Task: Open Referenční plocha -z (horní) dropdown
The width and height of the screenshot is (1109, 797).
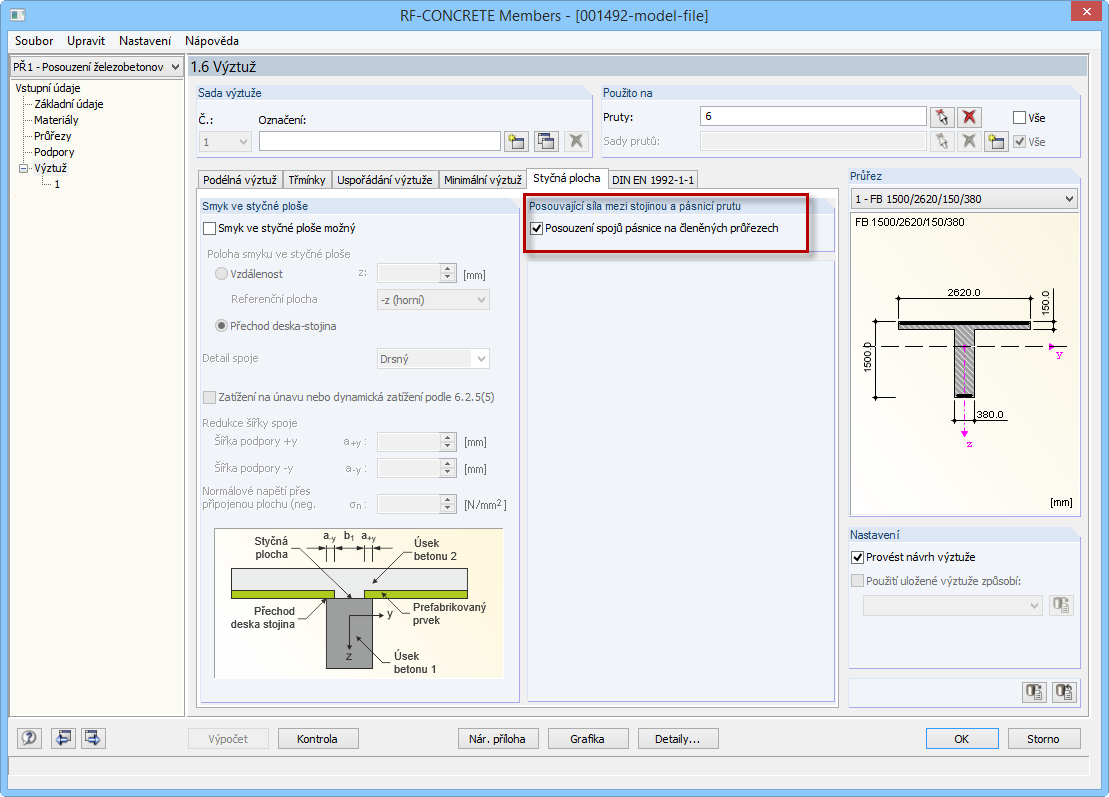Action: click(433, 300)
